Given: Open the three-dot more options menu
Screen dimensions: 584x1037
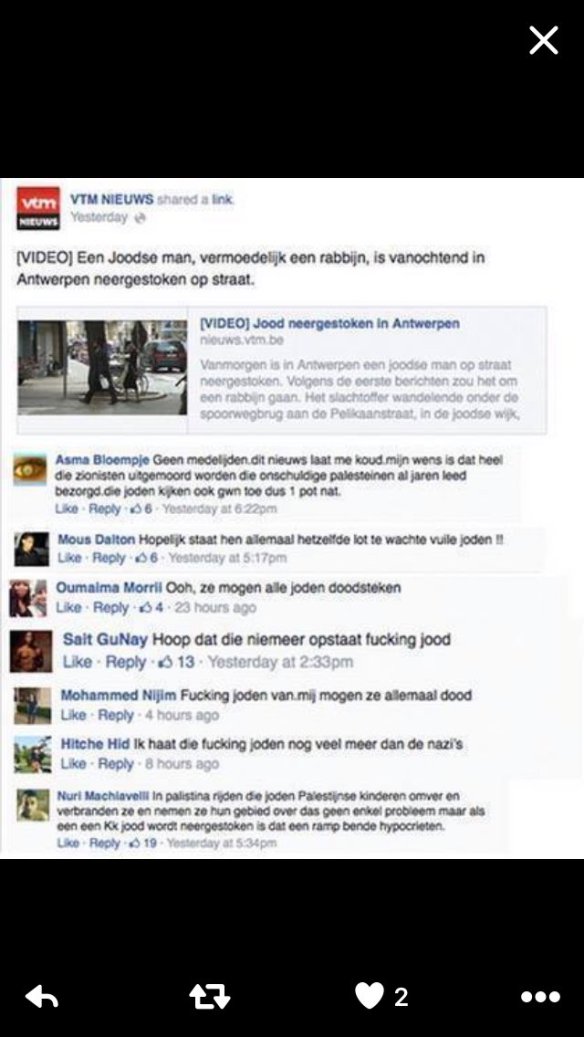Looking at the screenshot, I should 540,997.
